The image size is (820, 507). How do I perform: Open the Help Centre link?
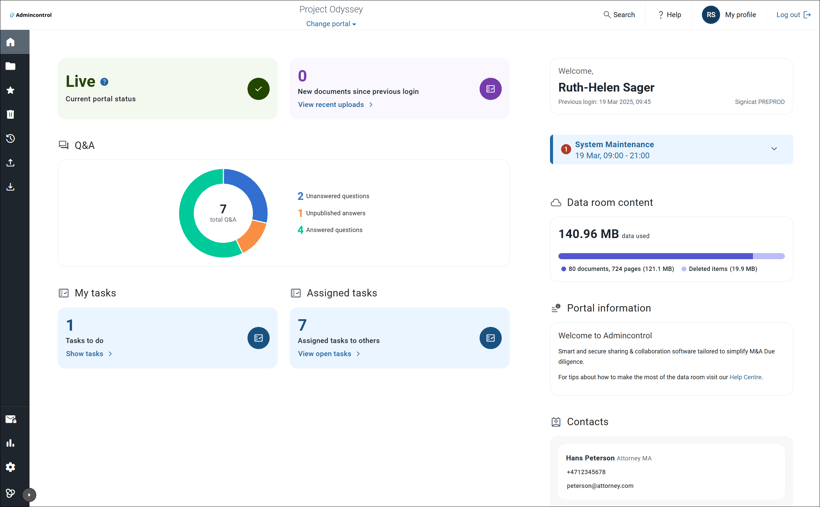point(745,377)
